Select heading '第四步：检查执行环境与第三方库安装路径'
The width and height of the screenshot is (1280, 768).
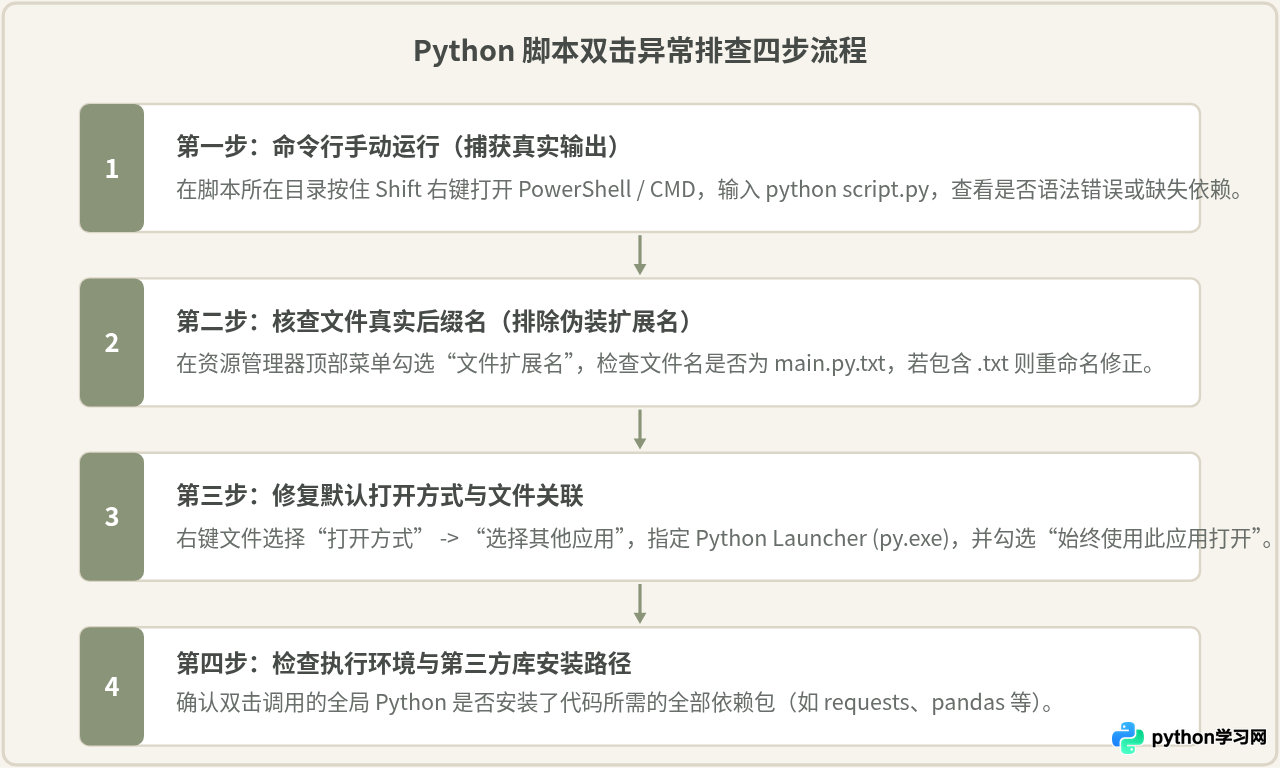404,664
